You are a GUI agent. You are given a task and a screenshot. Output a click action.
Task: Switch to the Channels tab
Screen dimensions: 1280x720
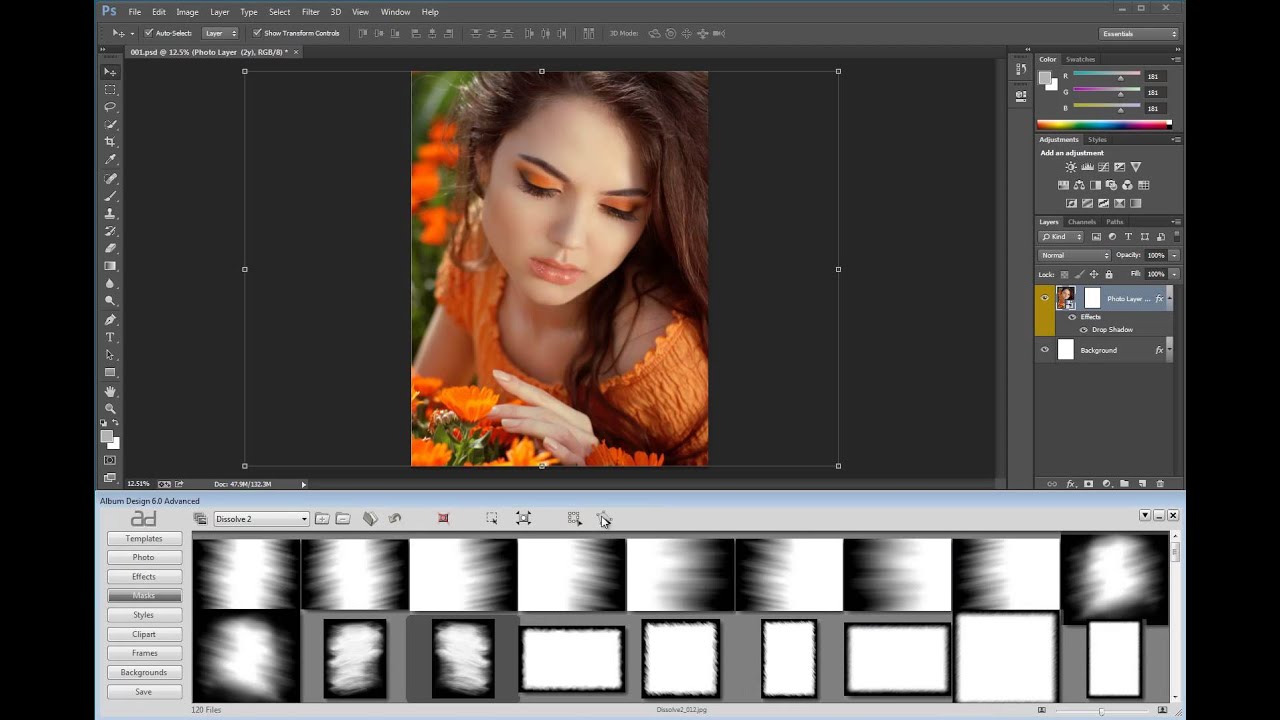pyautogui.click(x=1081, y=222)
